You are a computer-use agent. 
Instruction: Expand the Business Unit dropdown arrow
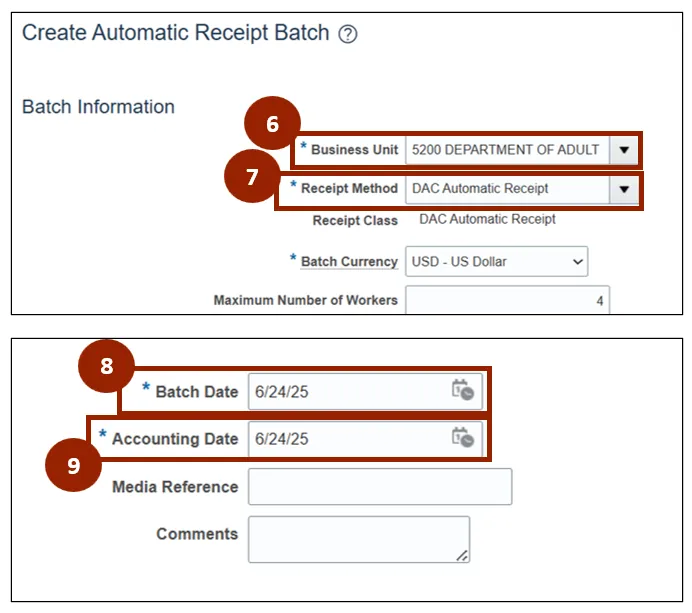click(624, 150)
